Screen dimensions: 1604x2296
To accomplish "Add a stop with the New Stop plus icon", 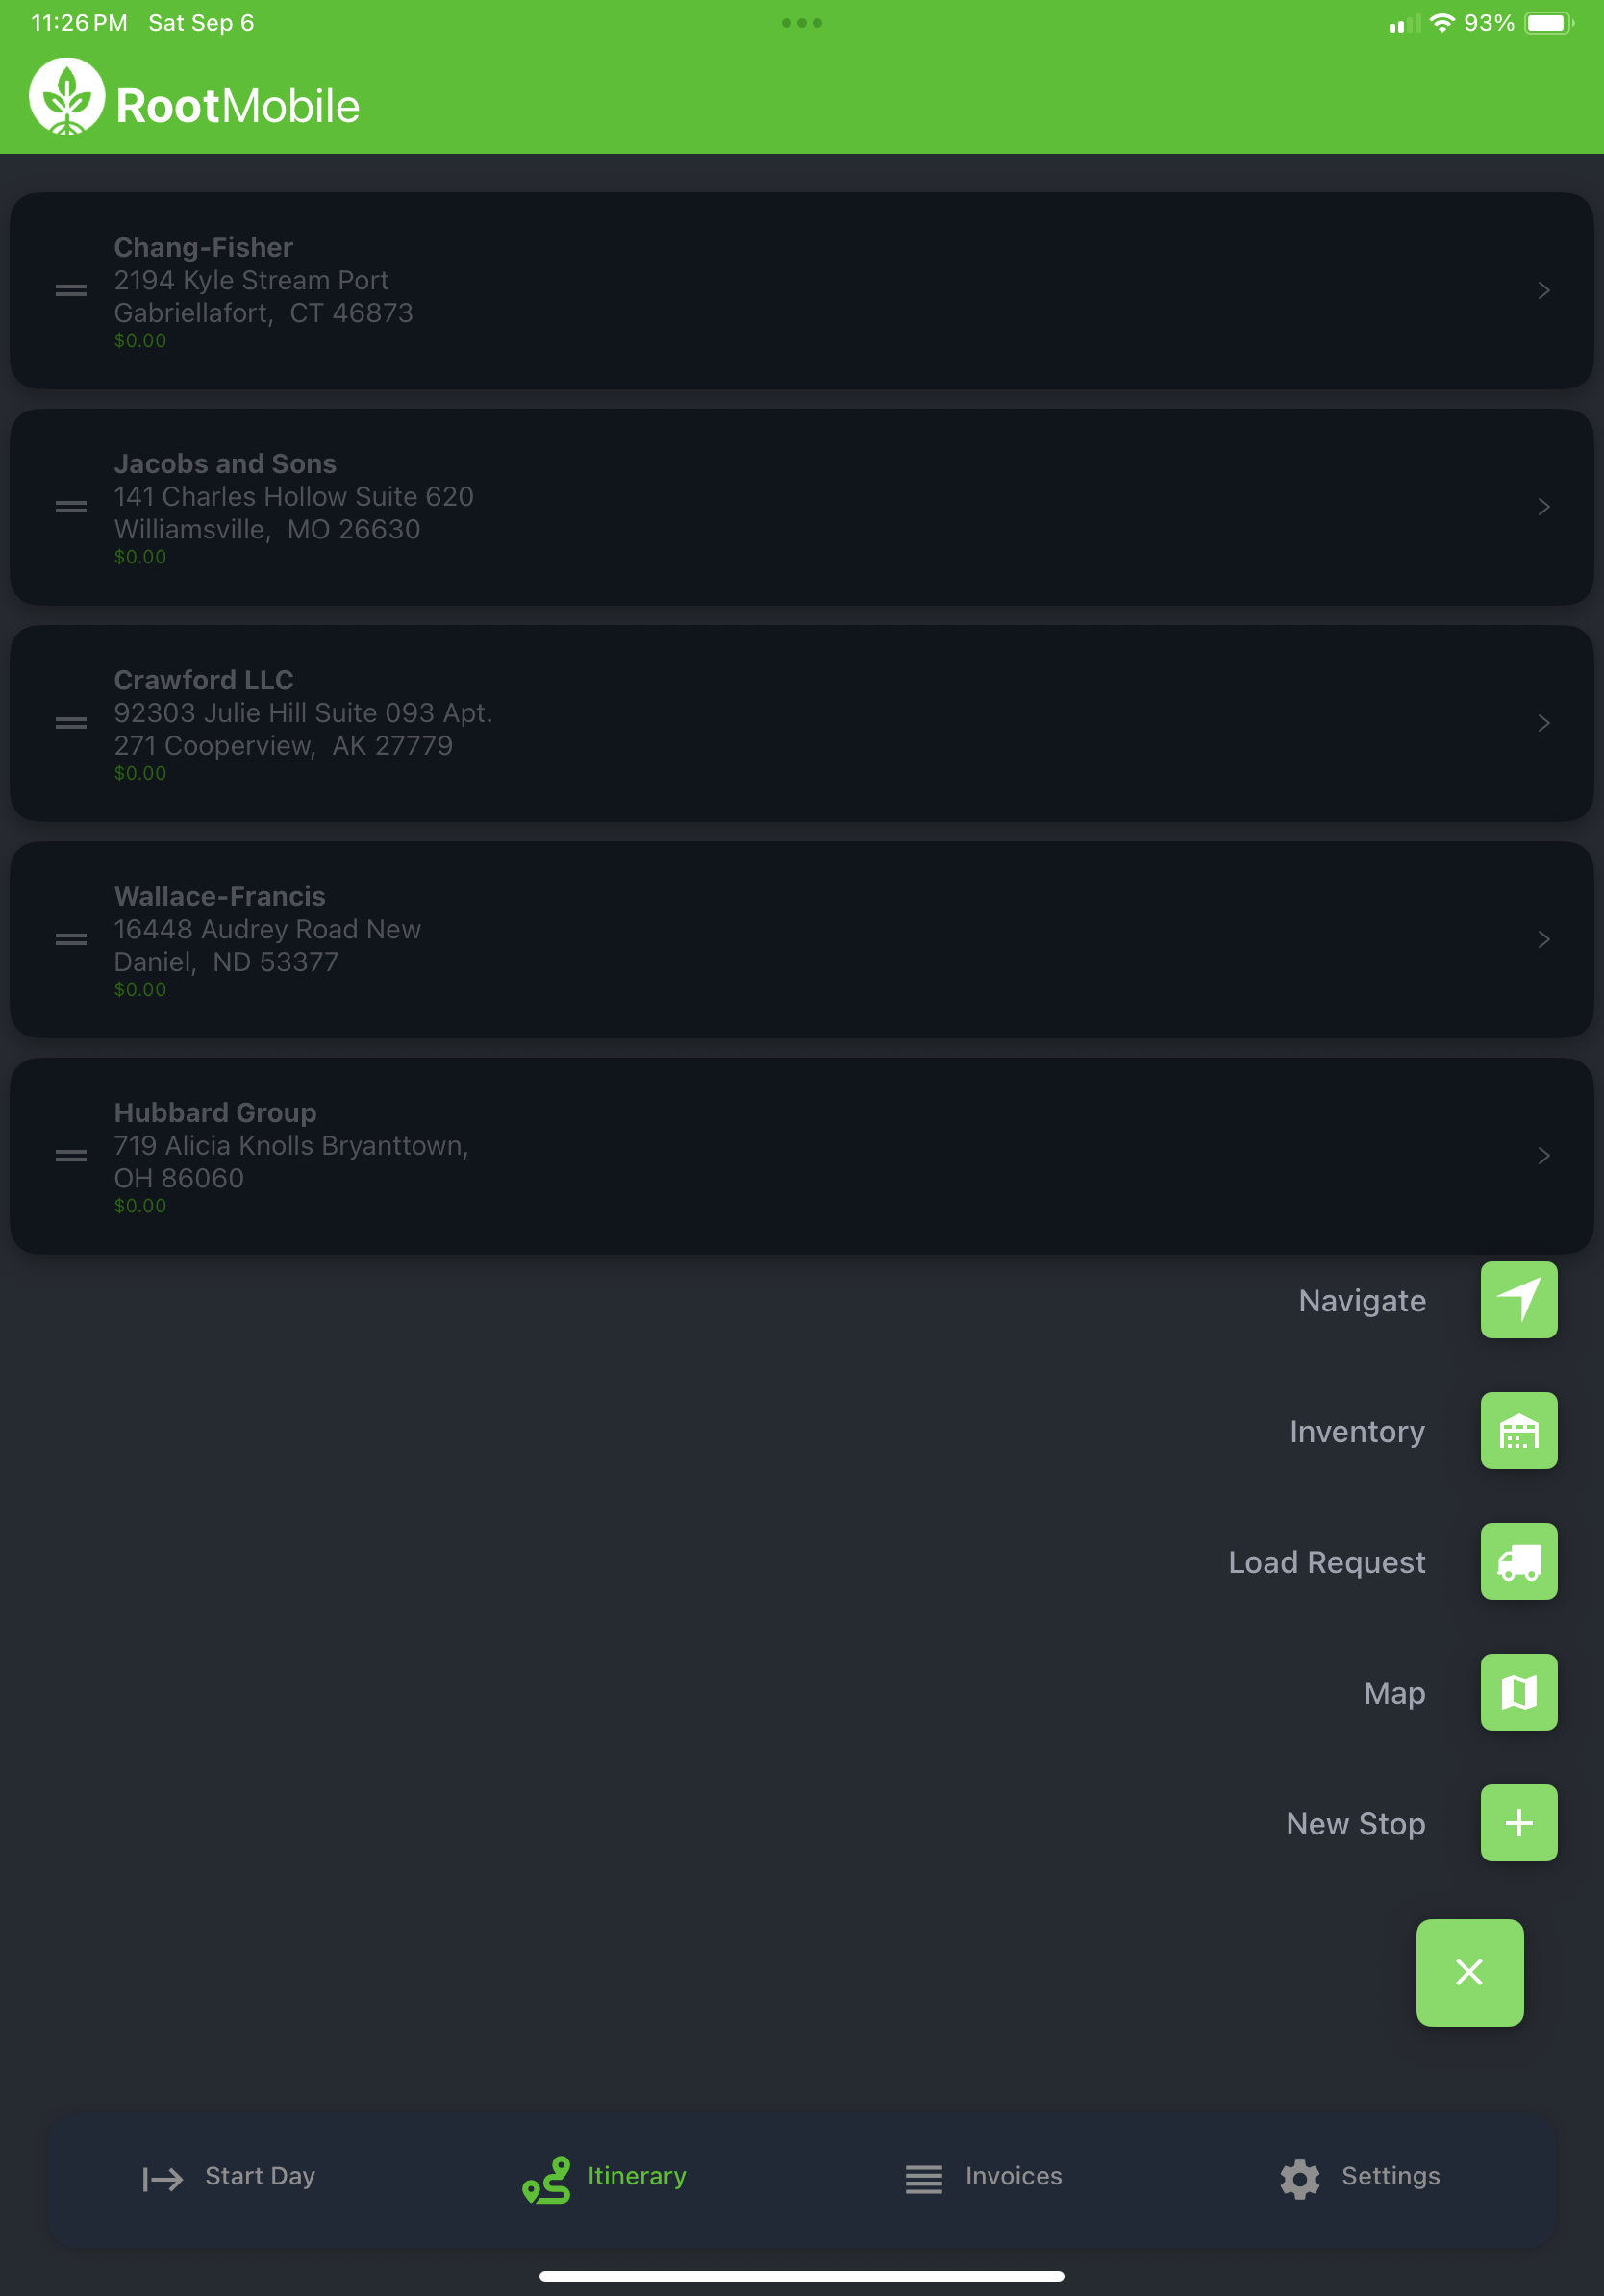I will [1518, 1823].
